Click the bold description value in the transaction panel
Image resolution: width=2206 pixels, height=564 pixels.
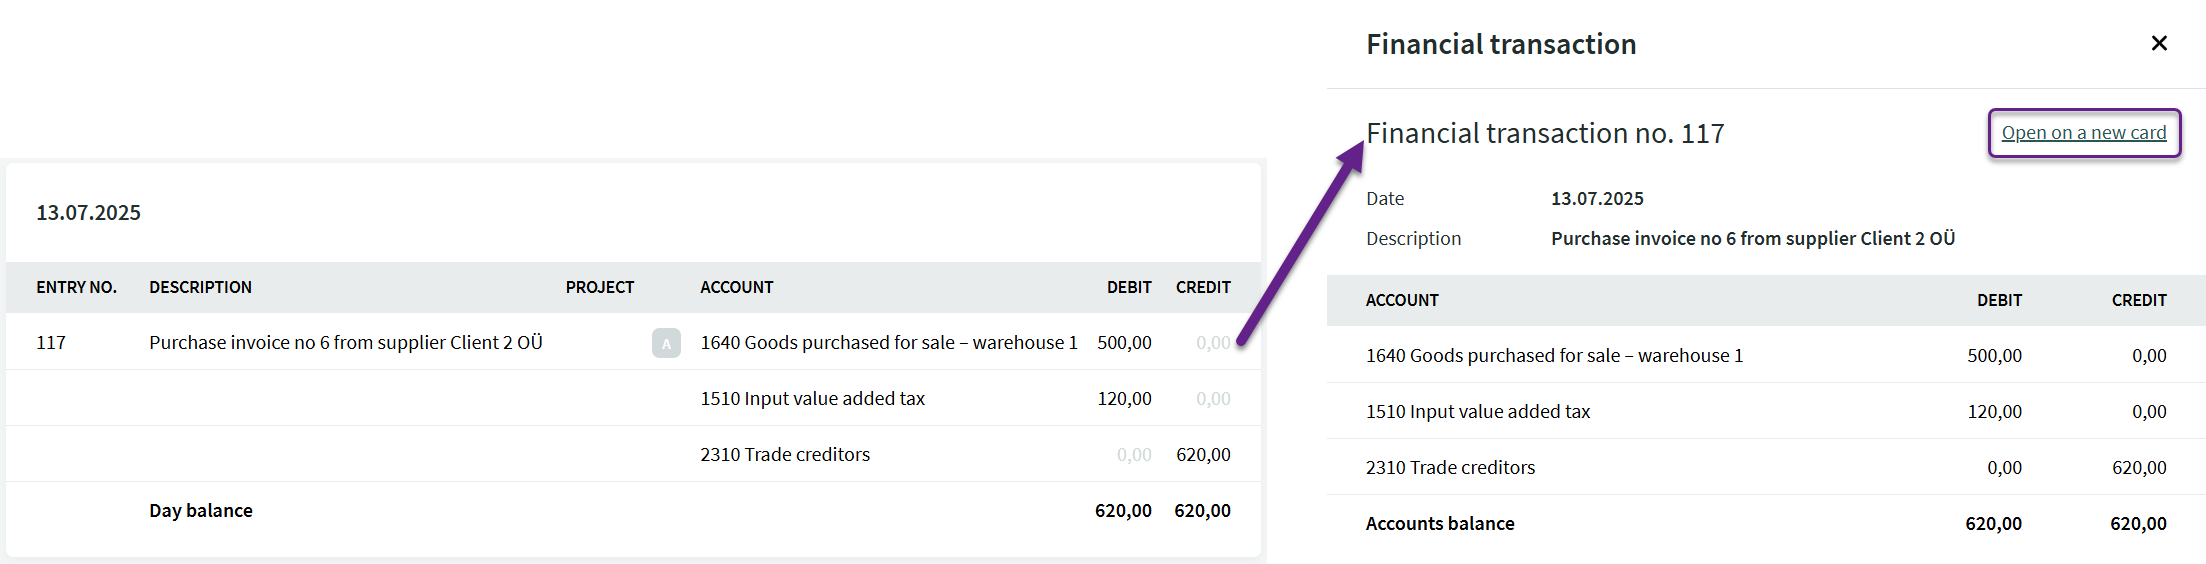[x=1752, y=238]
